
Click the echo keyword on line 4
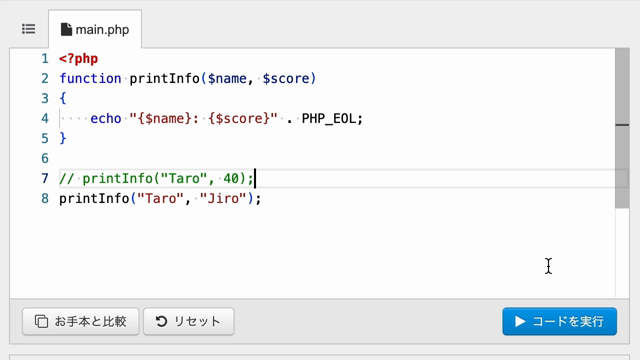tap(106, 118)
